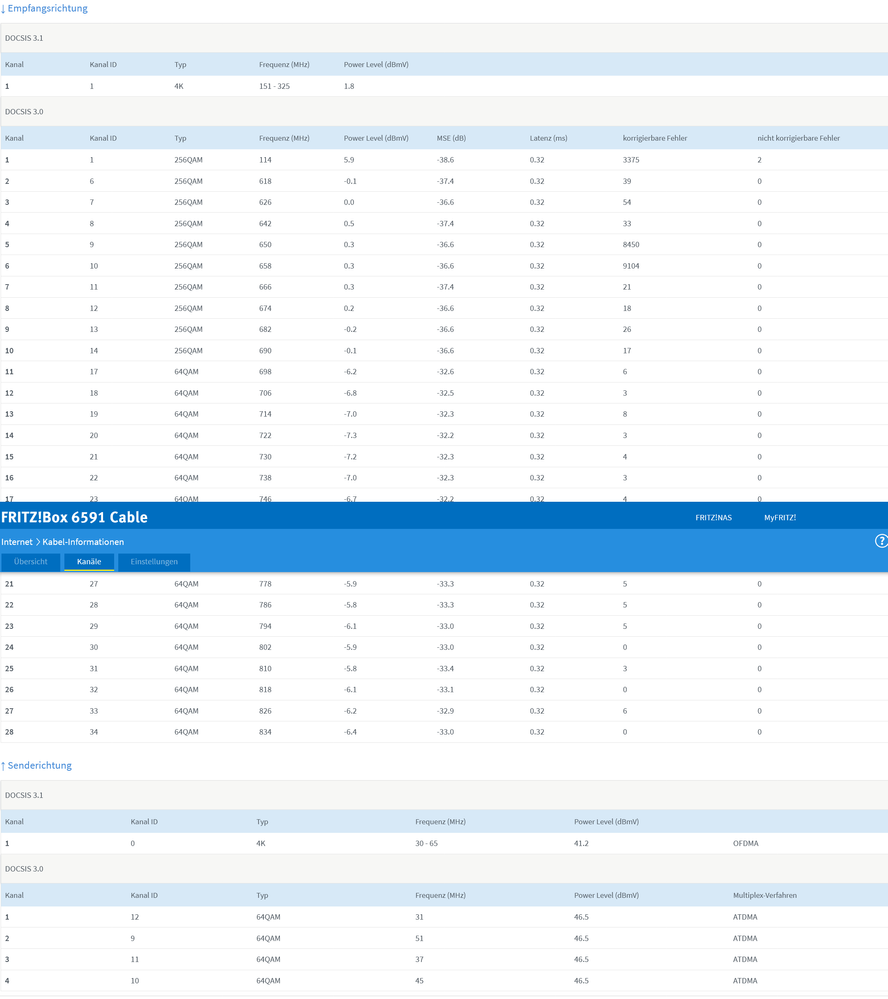Select the value 9104 correctable errors
Viewport: 888px width, 999px height.
[631, 266]
